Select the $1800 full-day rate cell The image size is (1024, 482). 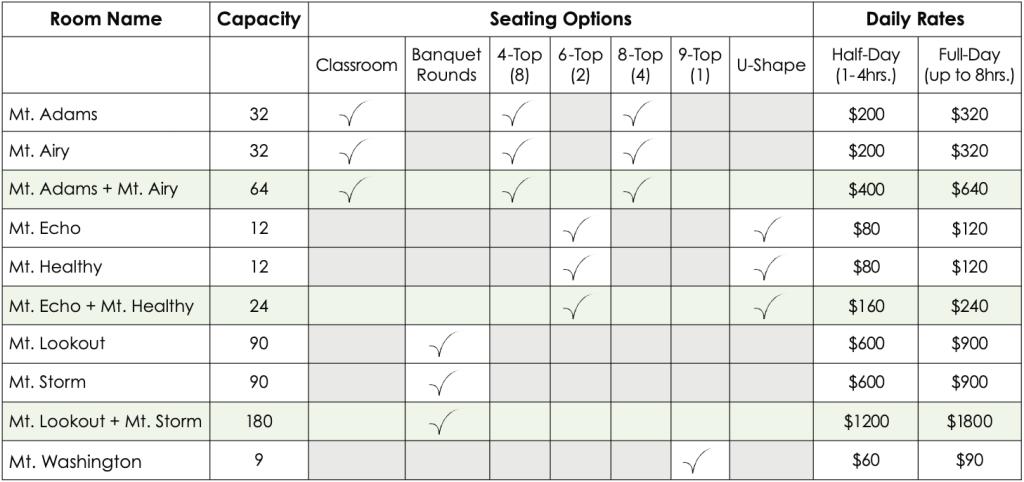click(x=969, y=422)
